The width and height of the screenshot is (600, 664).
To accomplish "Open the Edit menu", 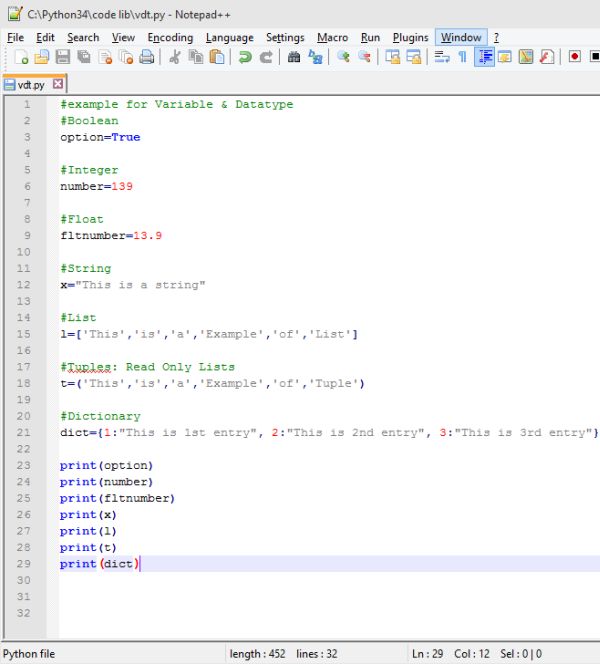I will point(45,38).
